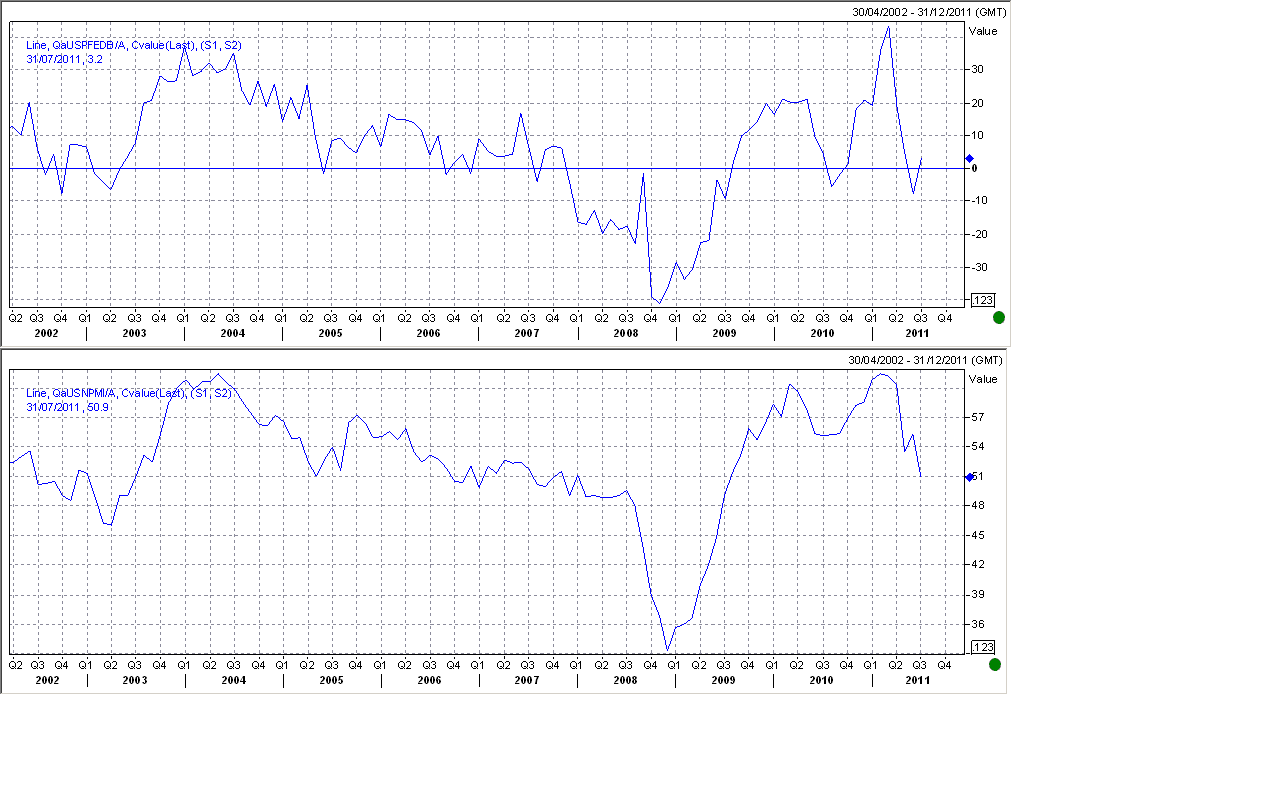Click the blue diamond marker on top chart axis
Image resolution: width=1267 pixels, height=798 pixels.
click(969, 158)
